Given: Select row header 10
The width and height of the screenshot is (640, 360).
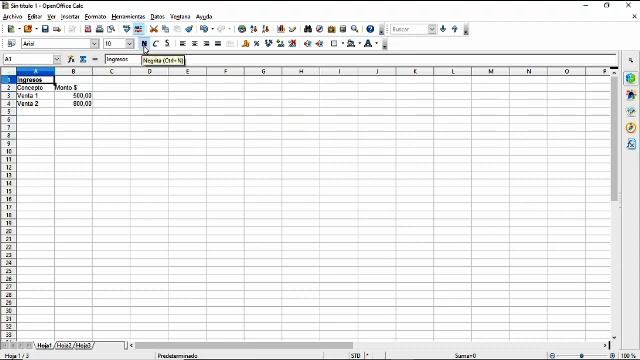Looking at the screenshot, I should 8,151.
